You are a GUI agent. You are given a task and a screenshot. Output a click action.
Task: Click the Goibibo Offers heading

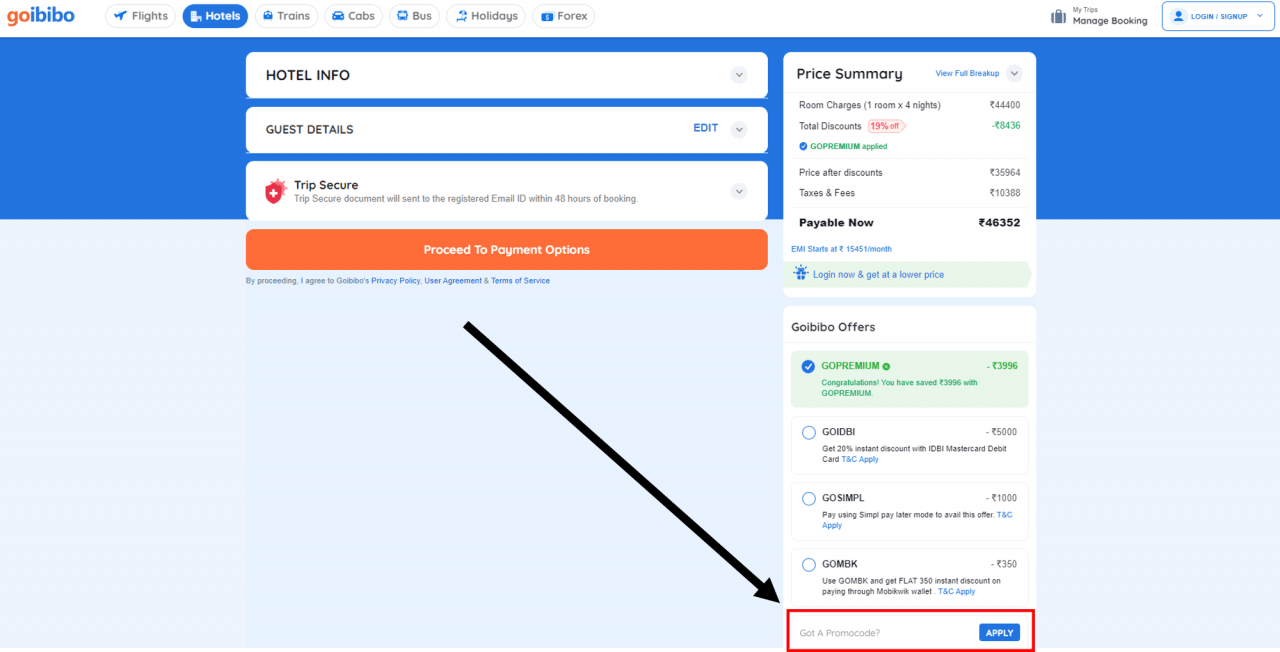coord(833,327)
